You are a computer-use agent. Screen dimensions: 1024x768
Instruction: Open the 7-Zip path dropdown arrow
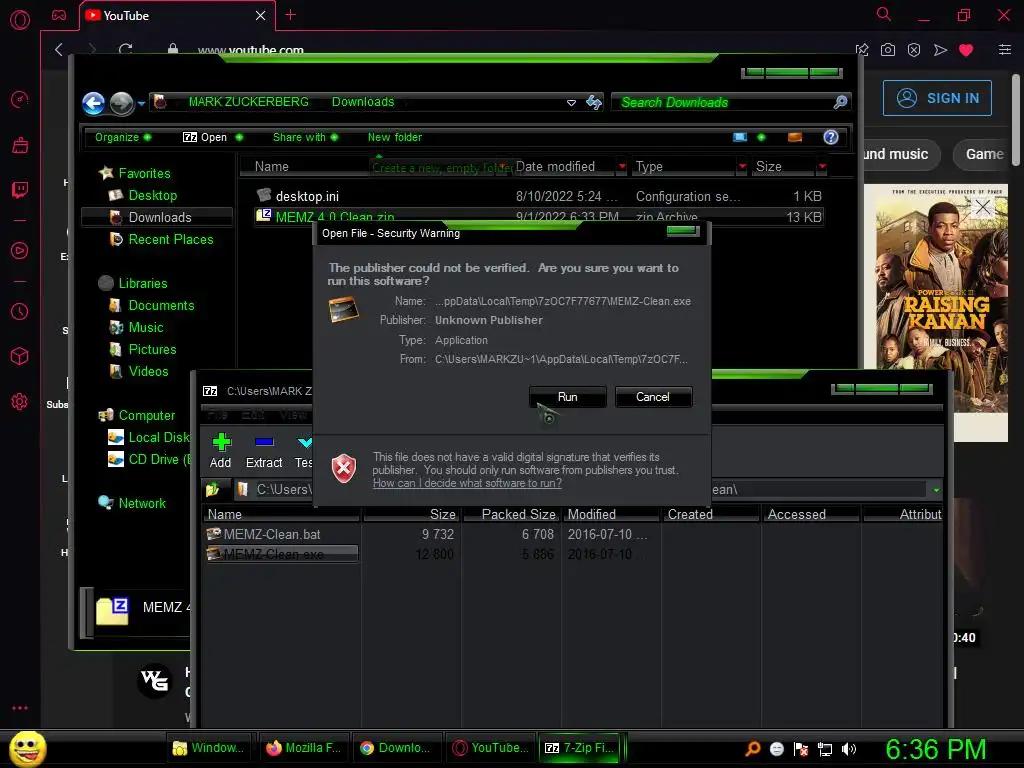coord(936,490)
